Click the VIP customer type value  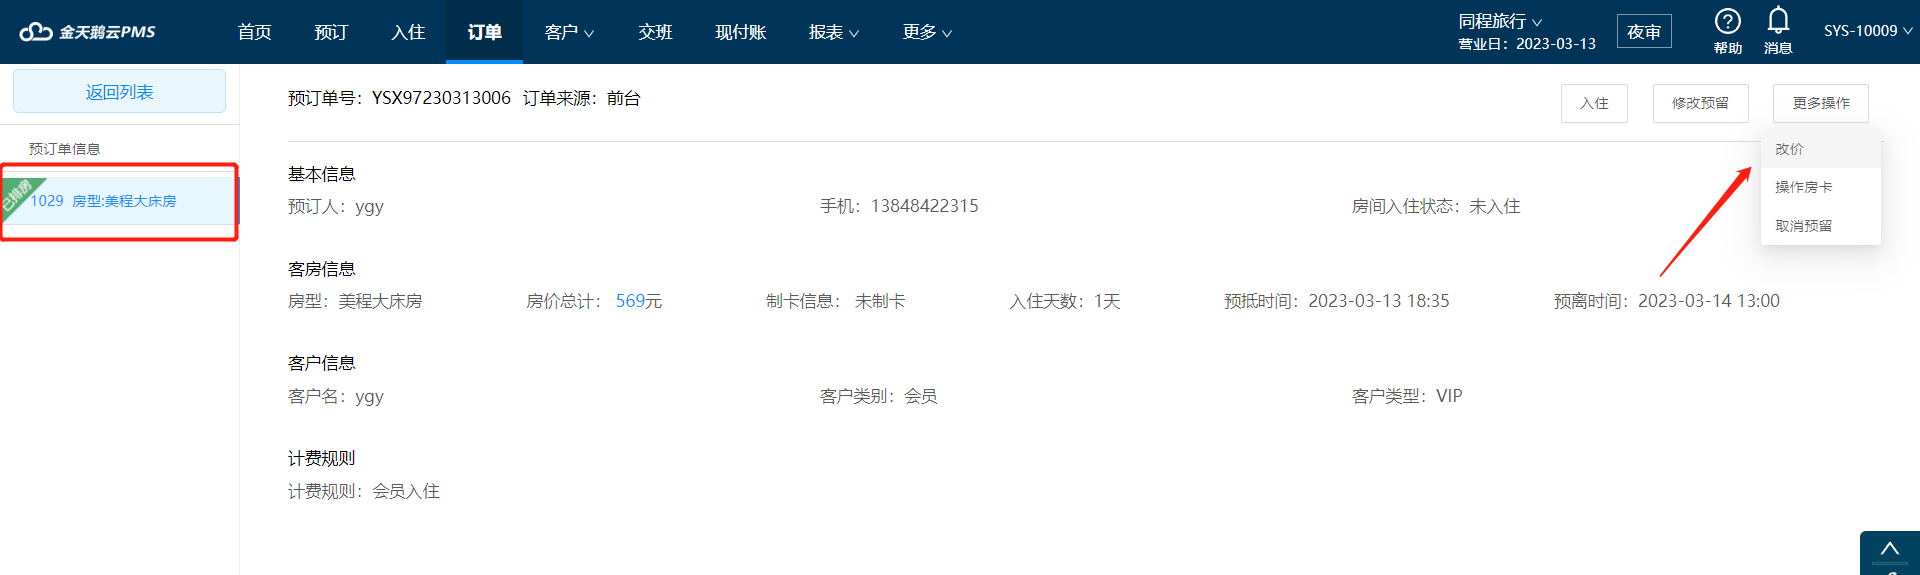pos(1449,396)
